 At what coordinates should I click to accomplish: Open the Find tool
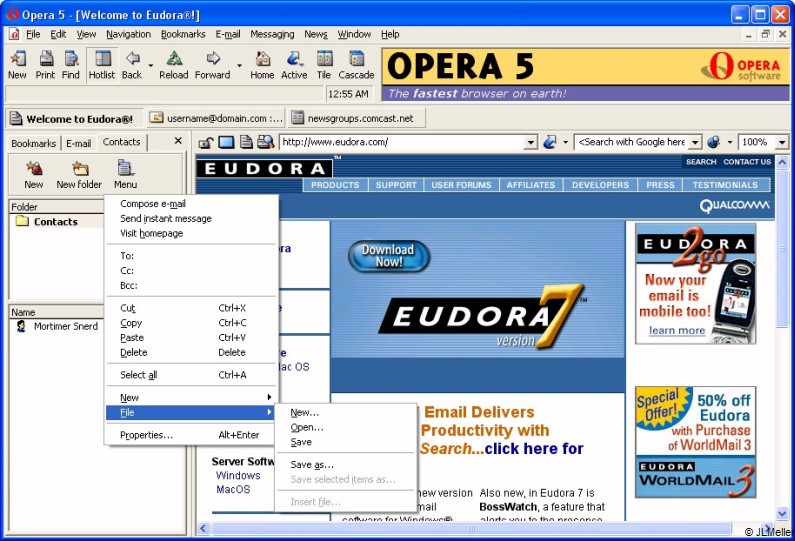pos(70,65)
